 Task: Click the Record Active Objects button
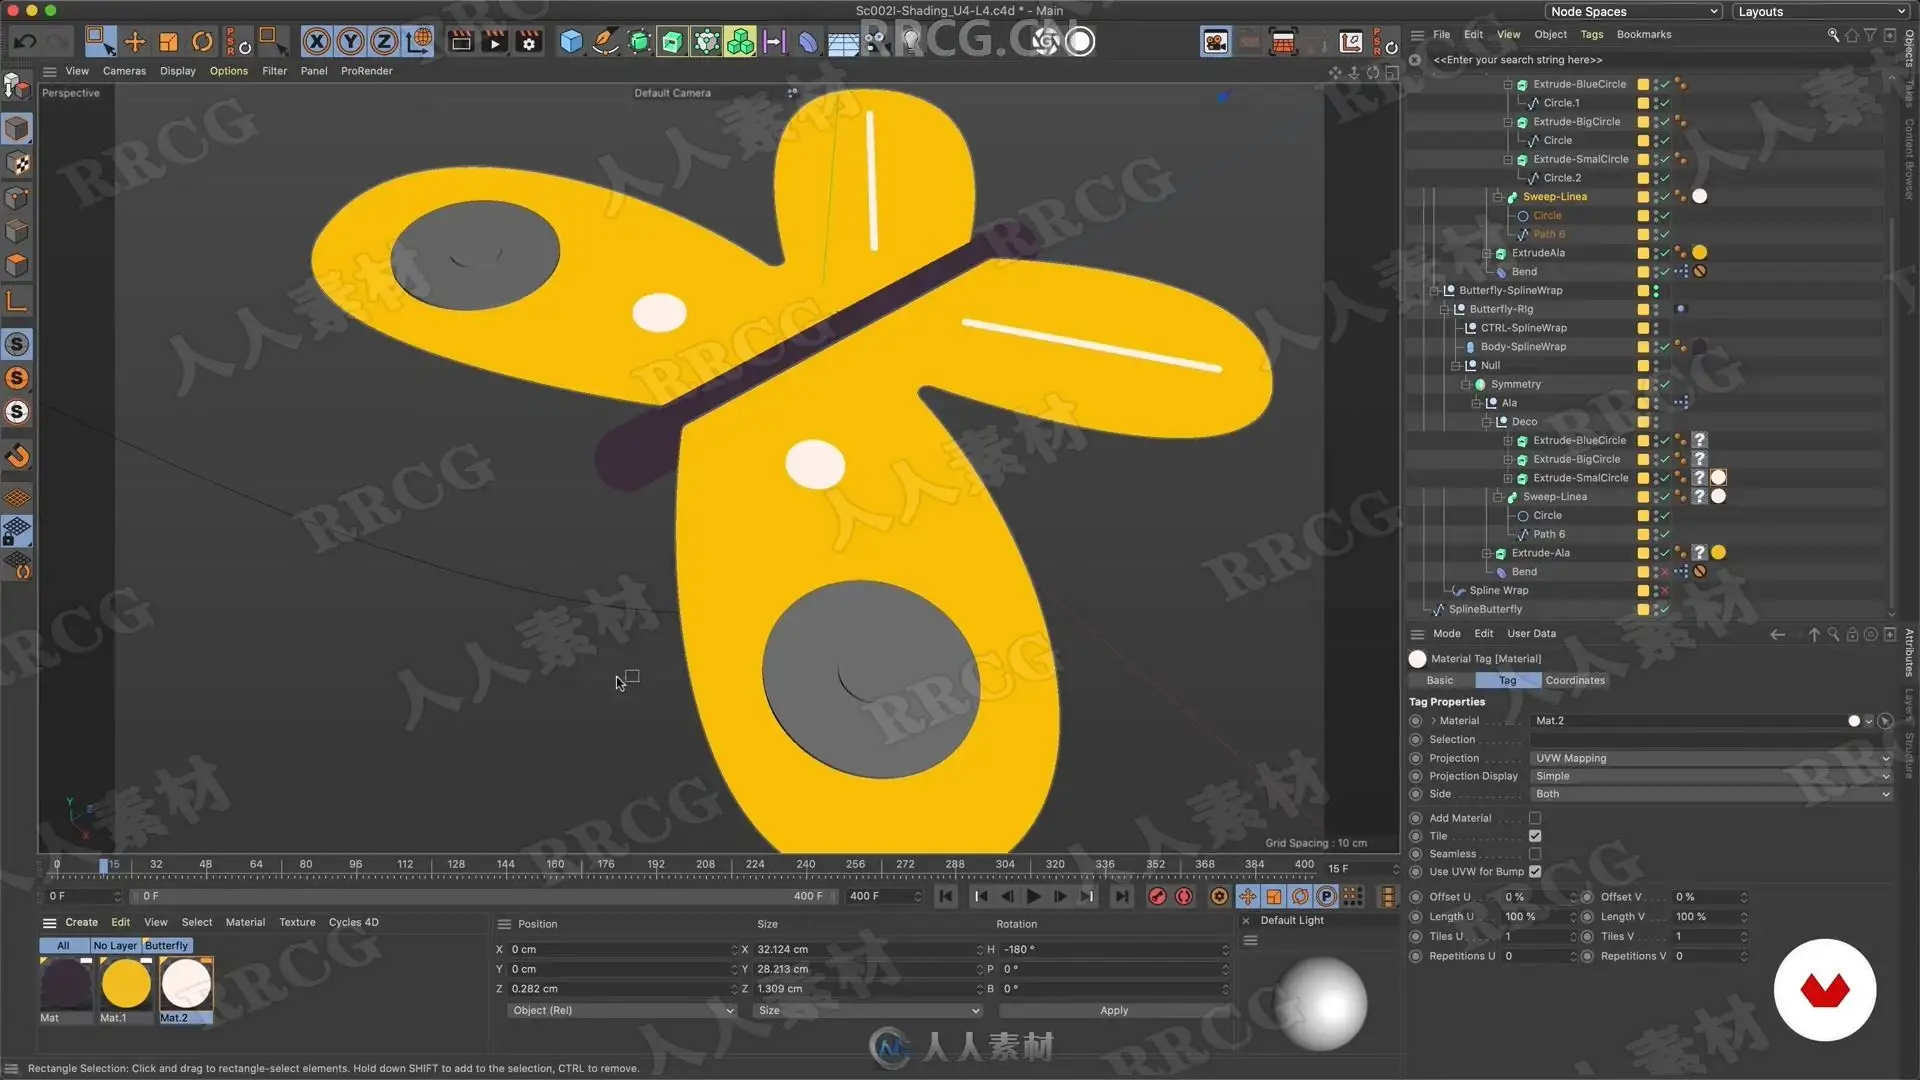click(1157, 897)
